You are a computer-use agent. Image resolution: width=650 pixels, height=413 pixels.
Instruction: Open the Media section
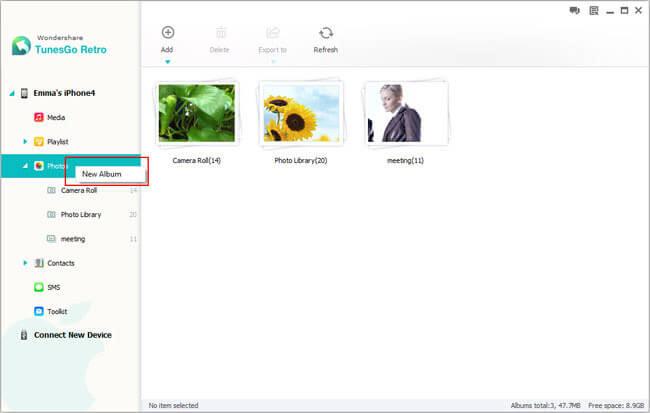pyautogui.click(x=56, y=117)
